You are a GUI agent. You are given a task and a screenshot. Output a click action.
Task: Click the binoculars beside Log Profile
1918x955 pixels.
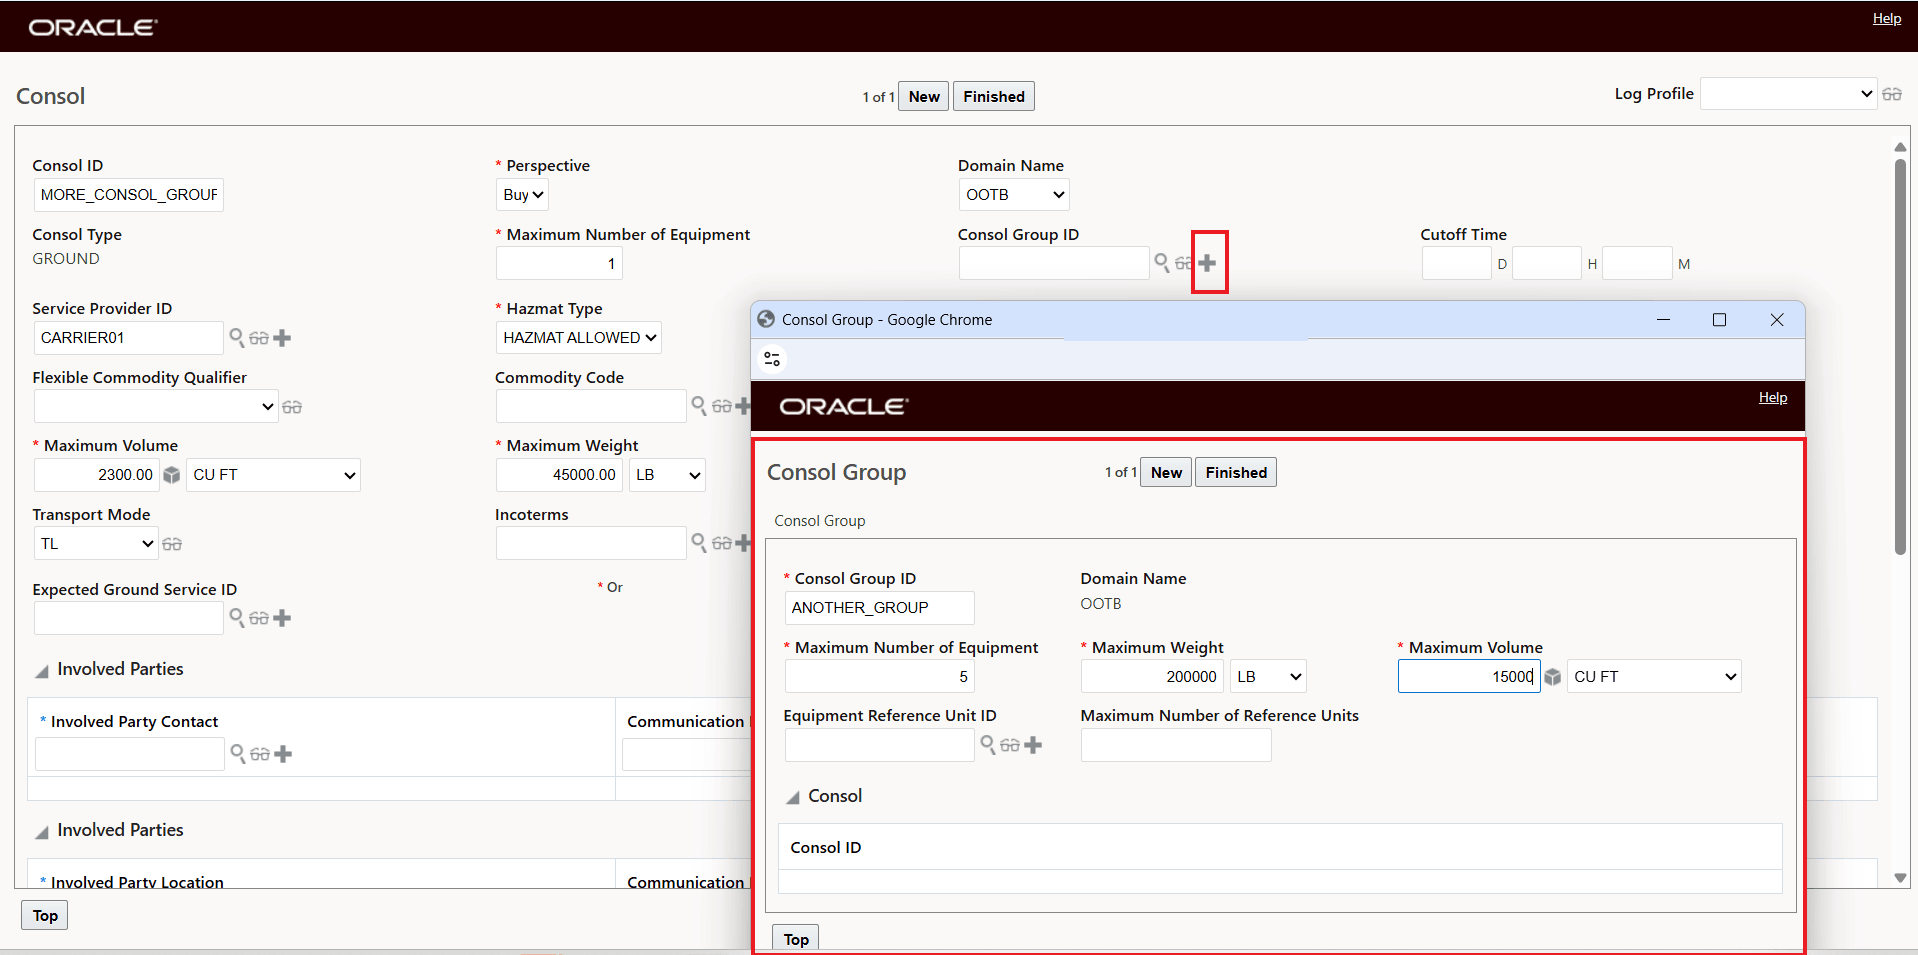[x=1892, y=93]
